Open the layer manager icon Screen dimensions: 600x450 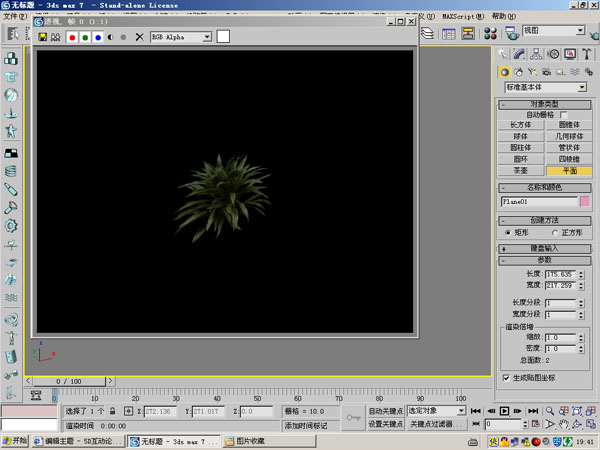click(427, 33)
